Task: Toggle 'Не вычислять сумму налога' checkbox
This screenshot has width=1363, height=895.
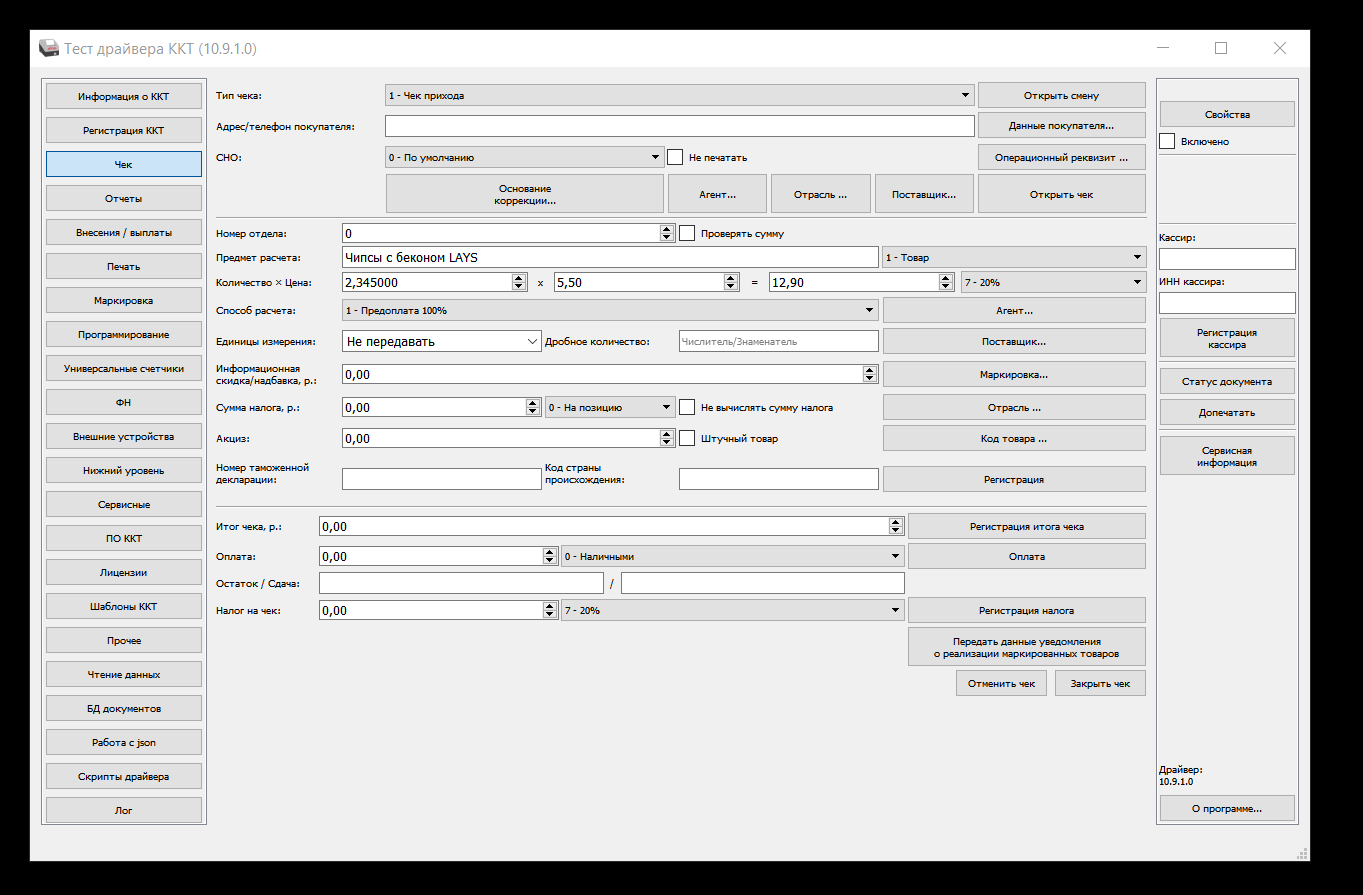Action: pos(687,407)
